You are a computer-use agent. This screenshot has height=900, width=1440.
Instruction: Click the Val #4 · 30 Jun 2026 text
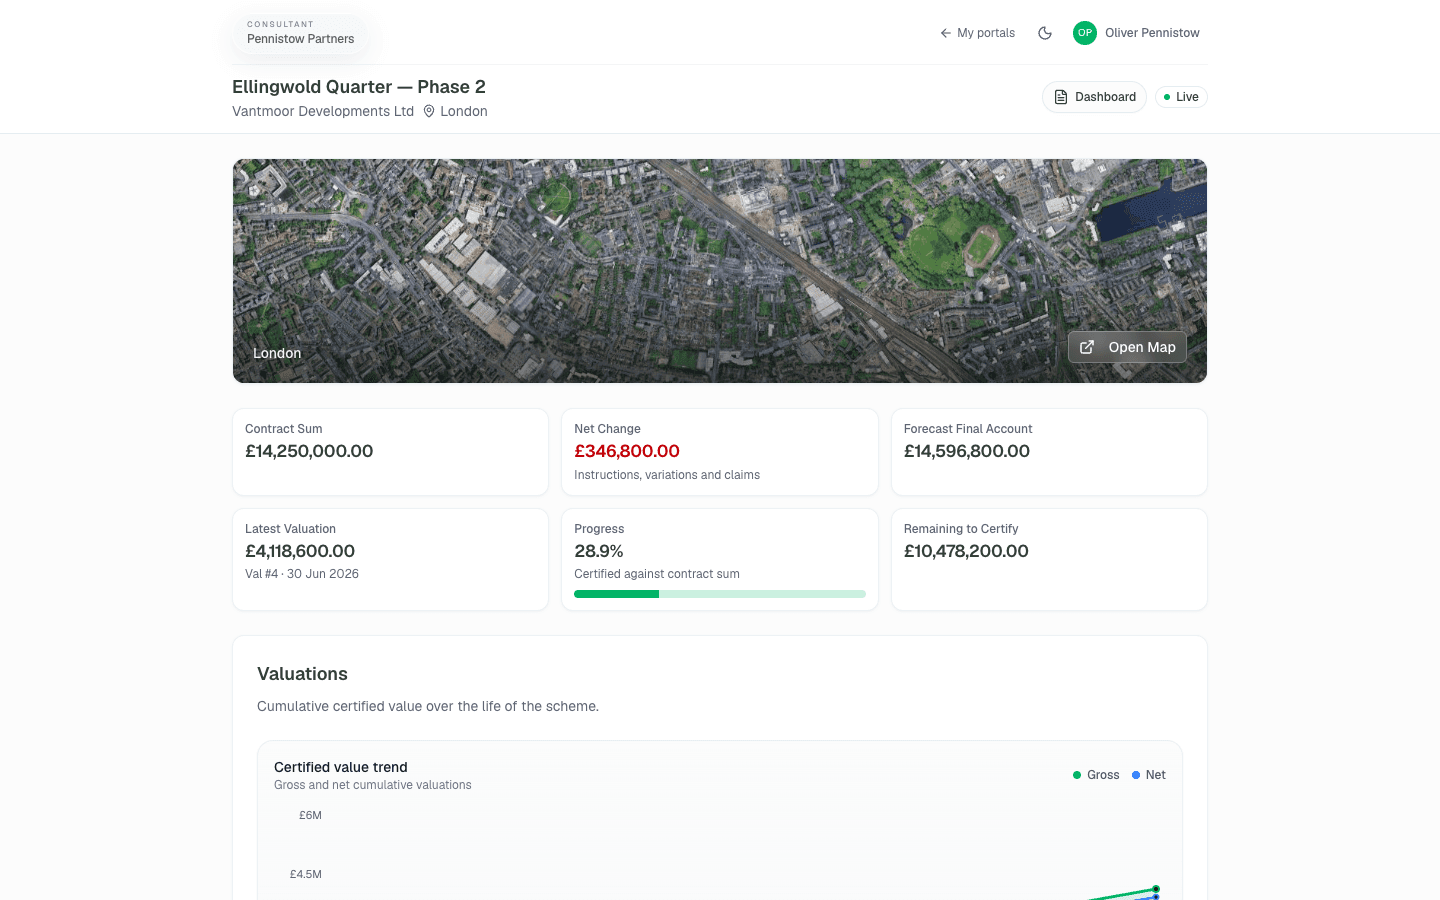pyautogui.click(x=302, y=574)
